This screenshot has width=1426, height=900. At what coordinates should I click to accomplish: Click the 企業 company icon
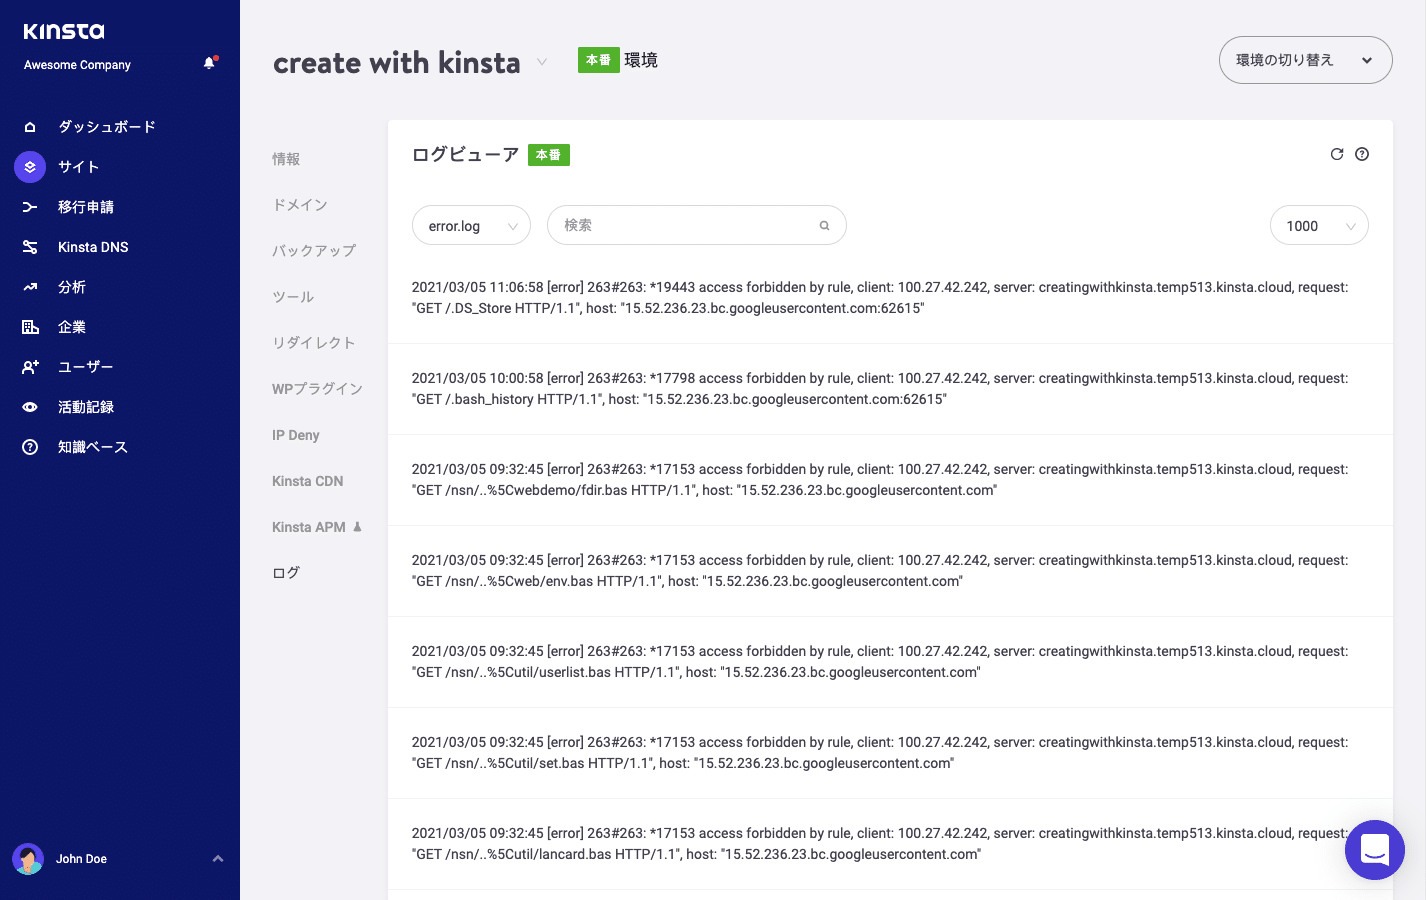coord(29,326)
